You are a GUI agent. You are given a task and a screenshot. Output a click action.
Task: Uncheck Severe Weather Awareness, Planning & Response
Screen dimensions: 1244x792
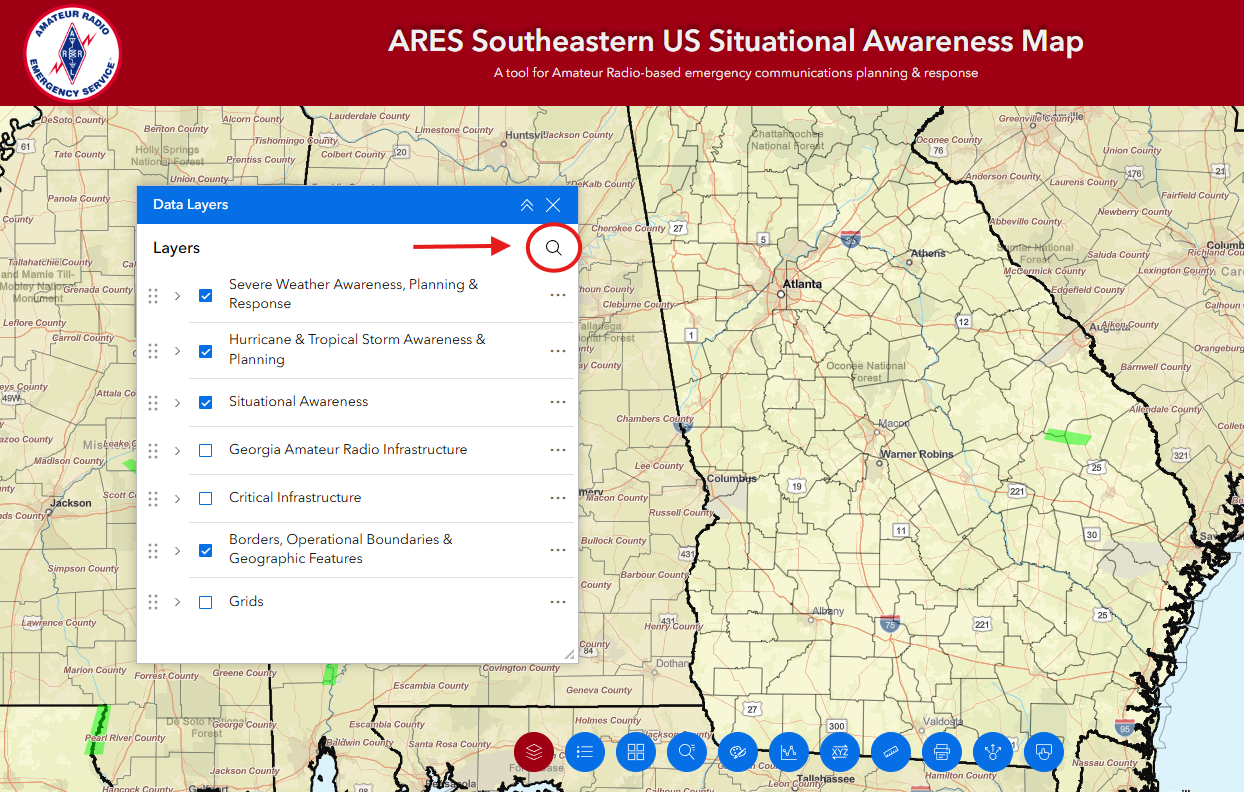point(205,295)
